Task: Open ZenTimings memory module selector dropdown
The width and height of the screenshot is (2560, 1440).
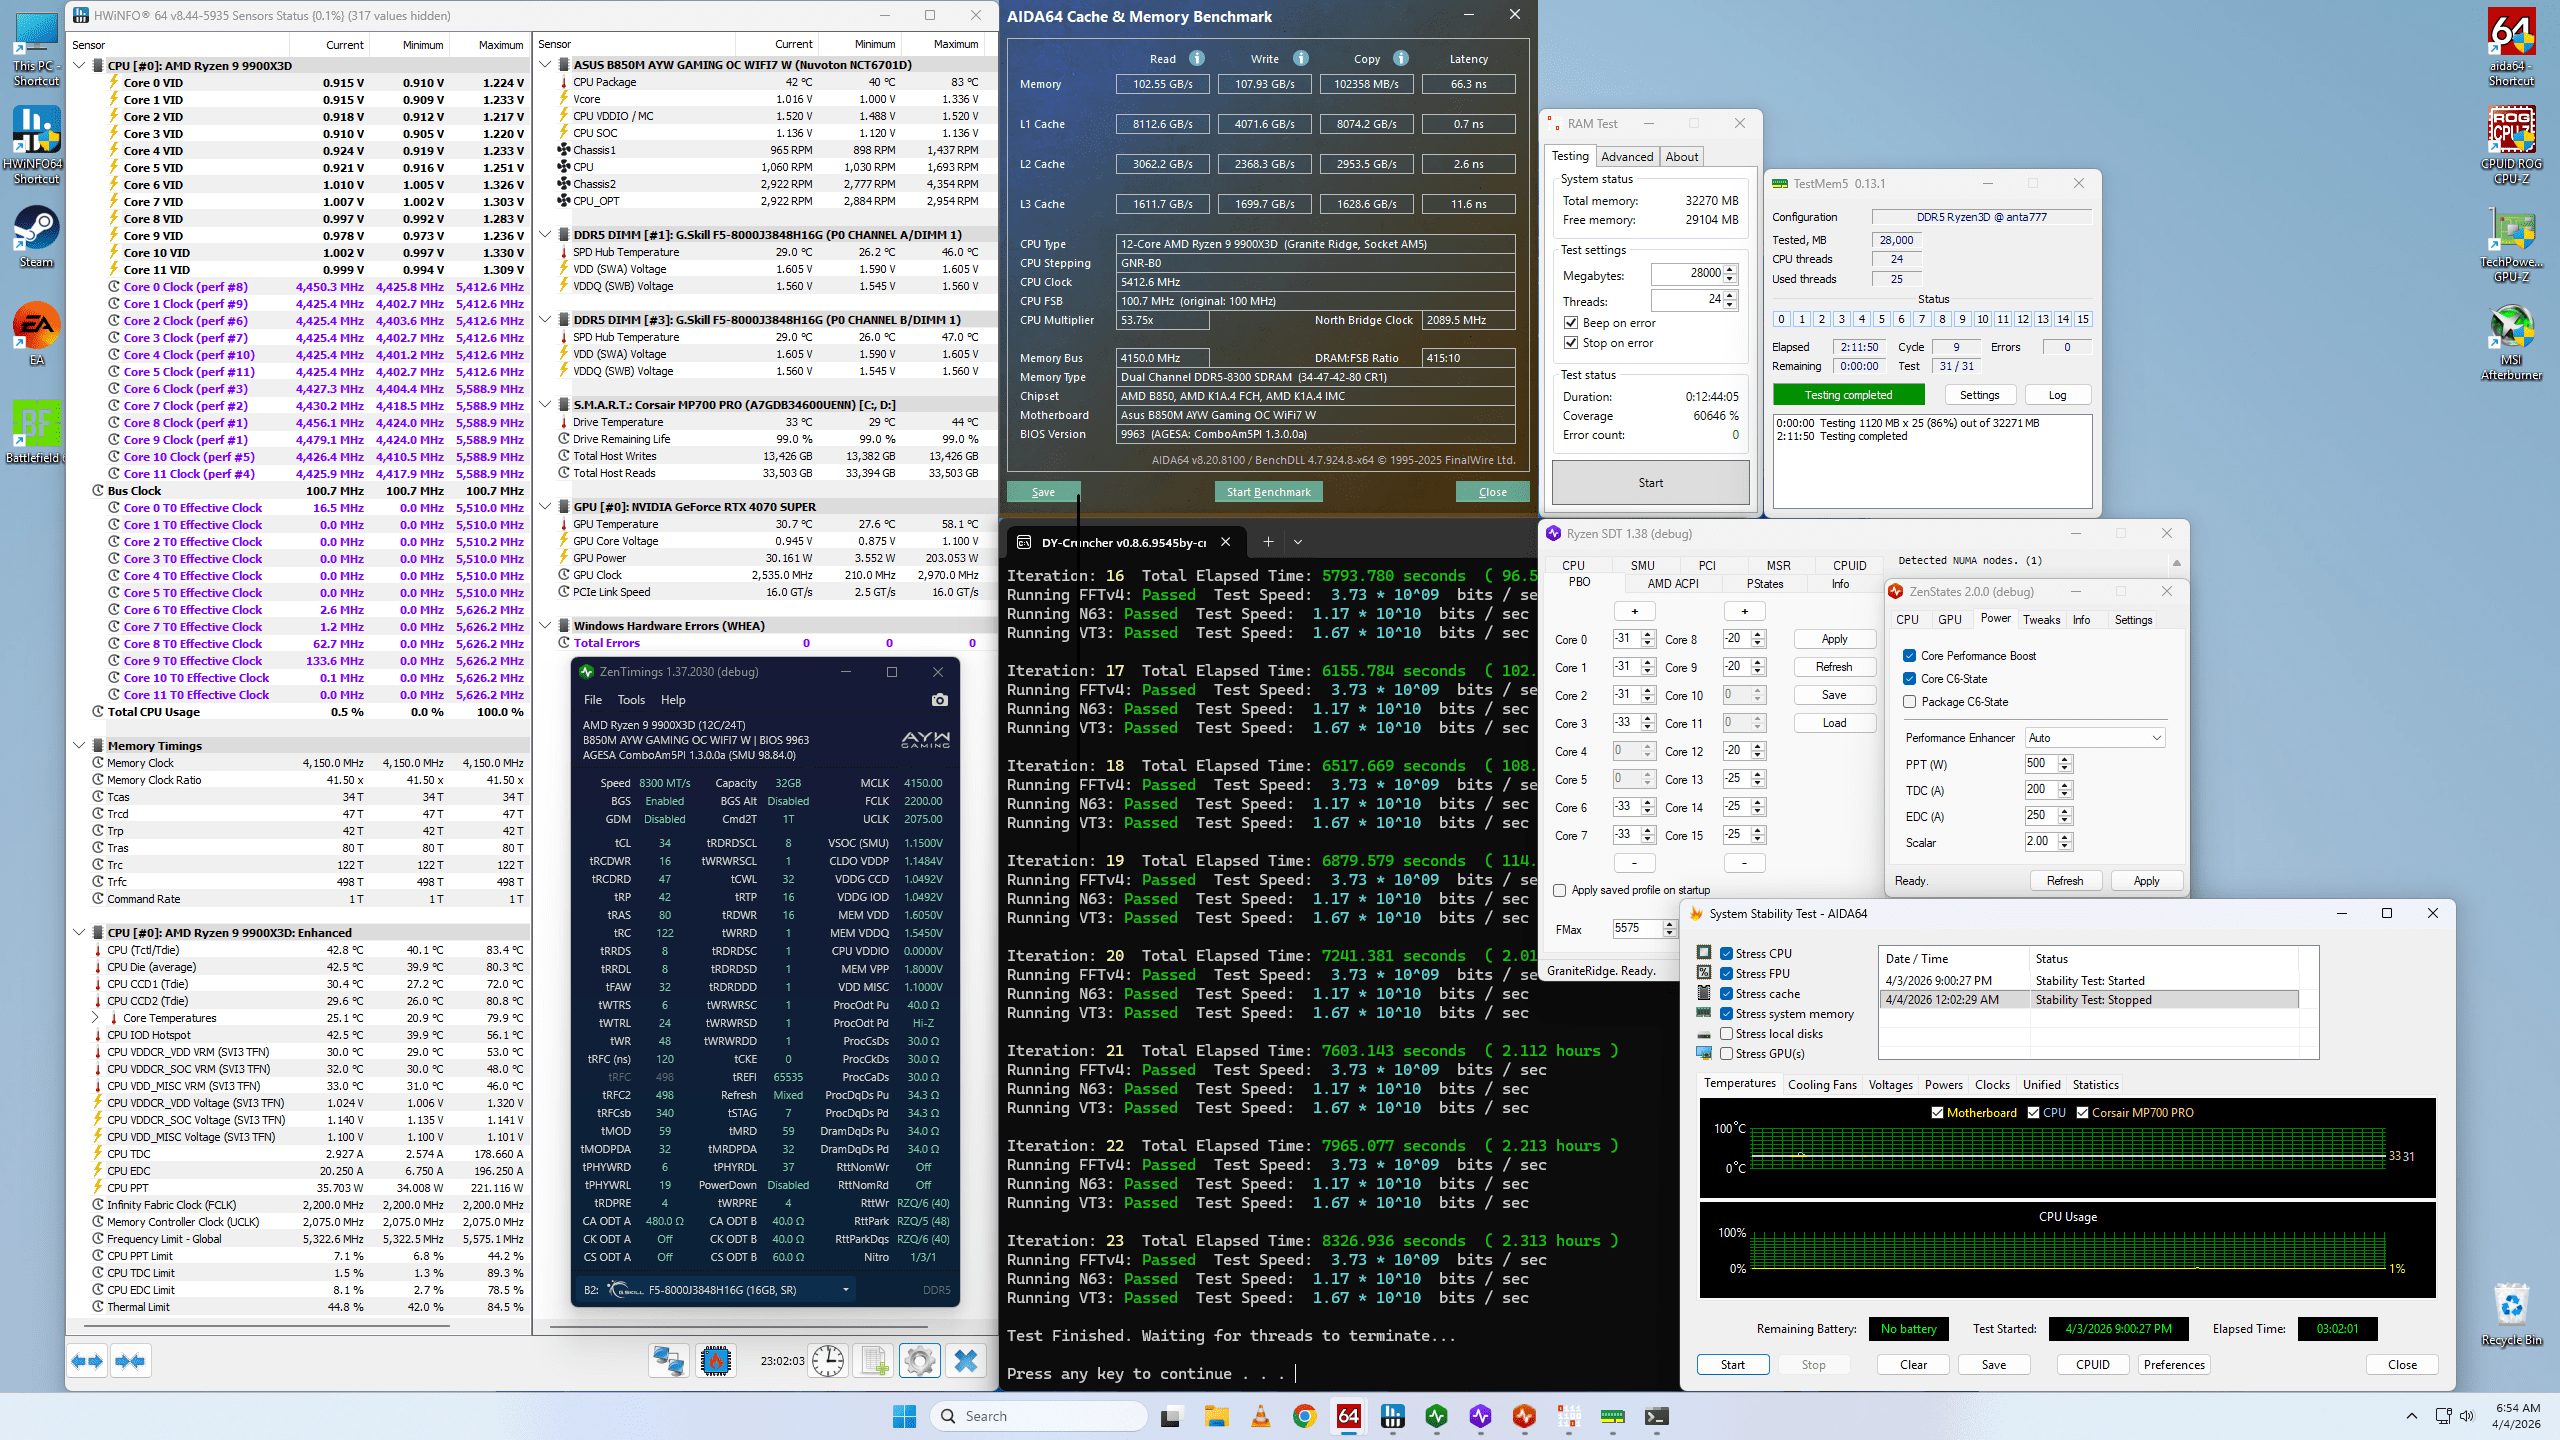Action: 845,1290
